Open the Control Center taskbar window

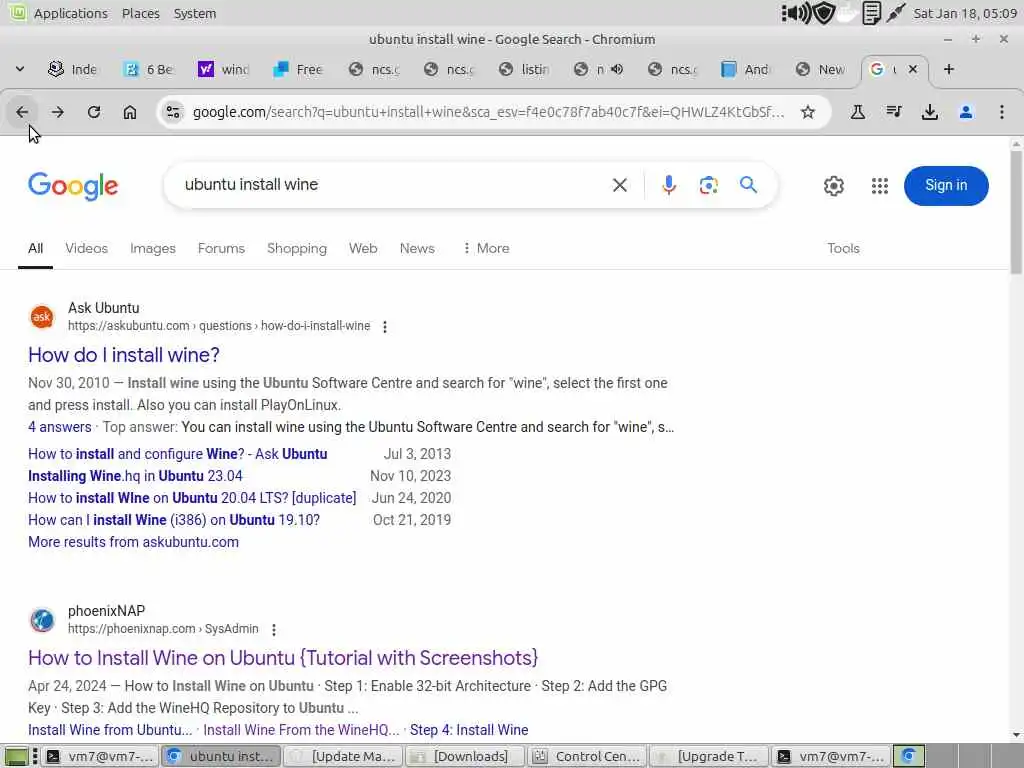[586, 756]
